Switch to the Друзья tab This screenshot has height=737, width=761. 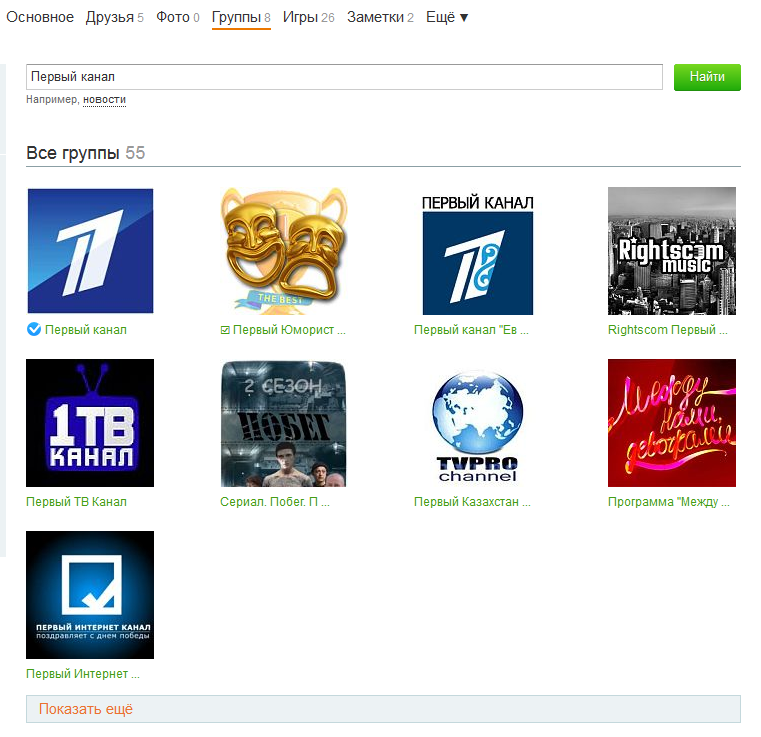tap(115, 17)
